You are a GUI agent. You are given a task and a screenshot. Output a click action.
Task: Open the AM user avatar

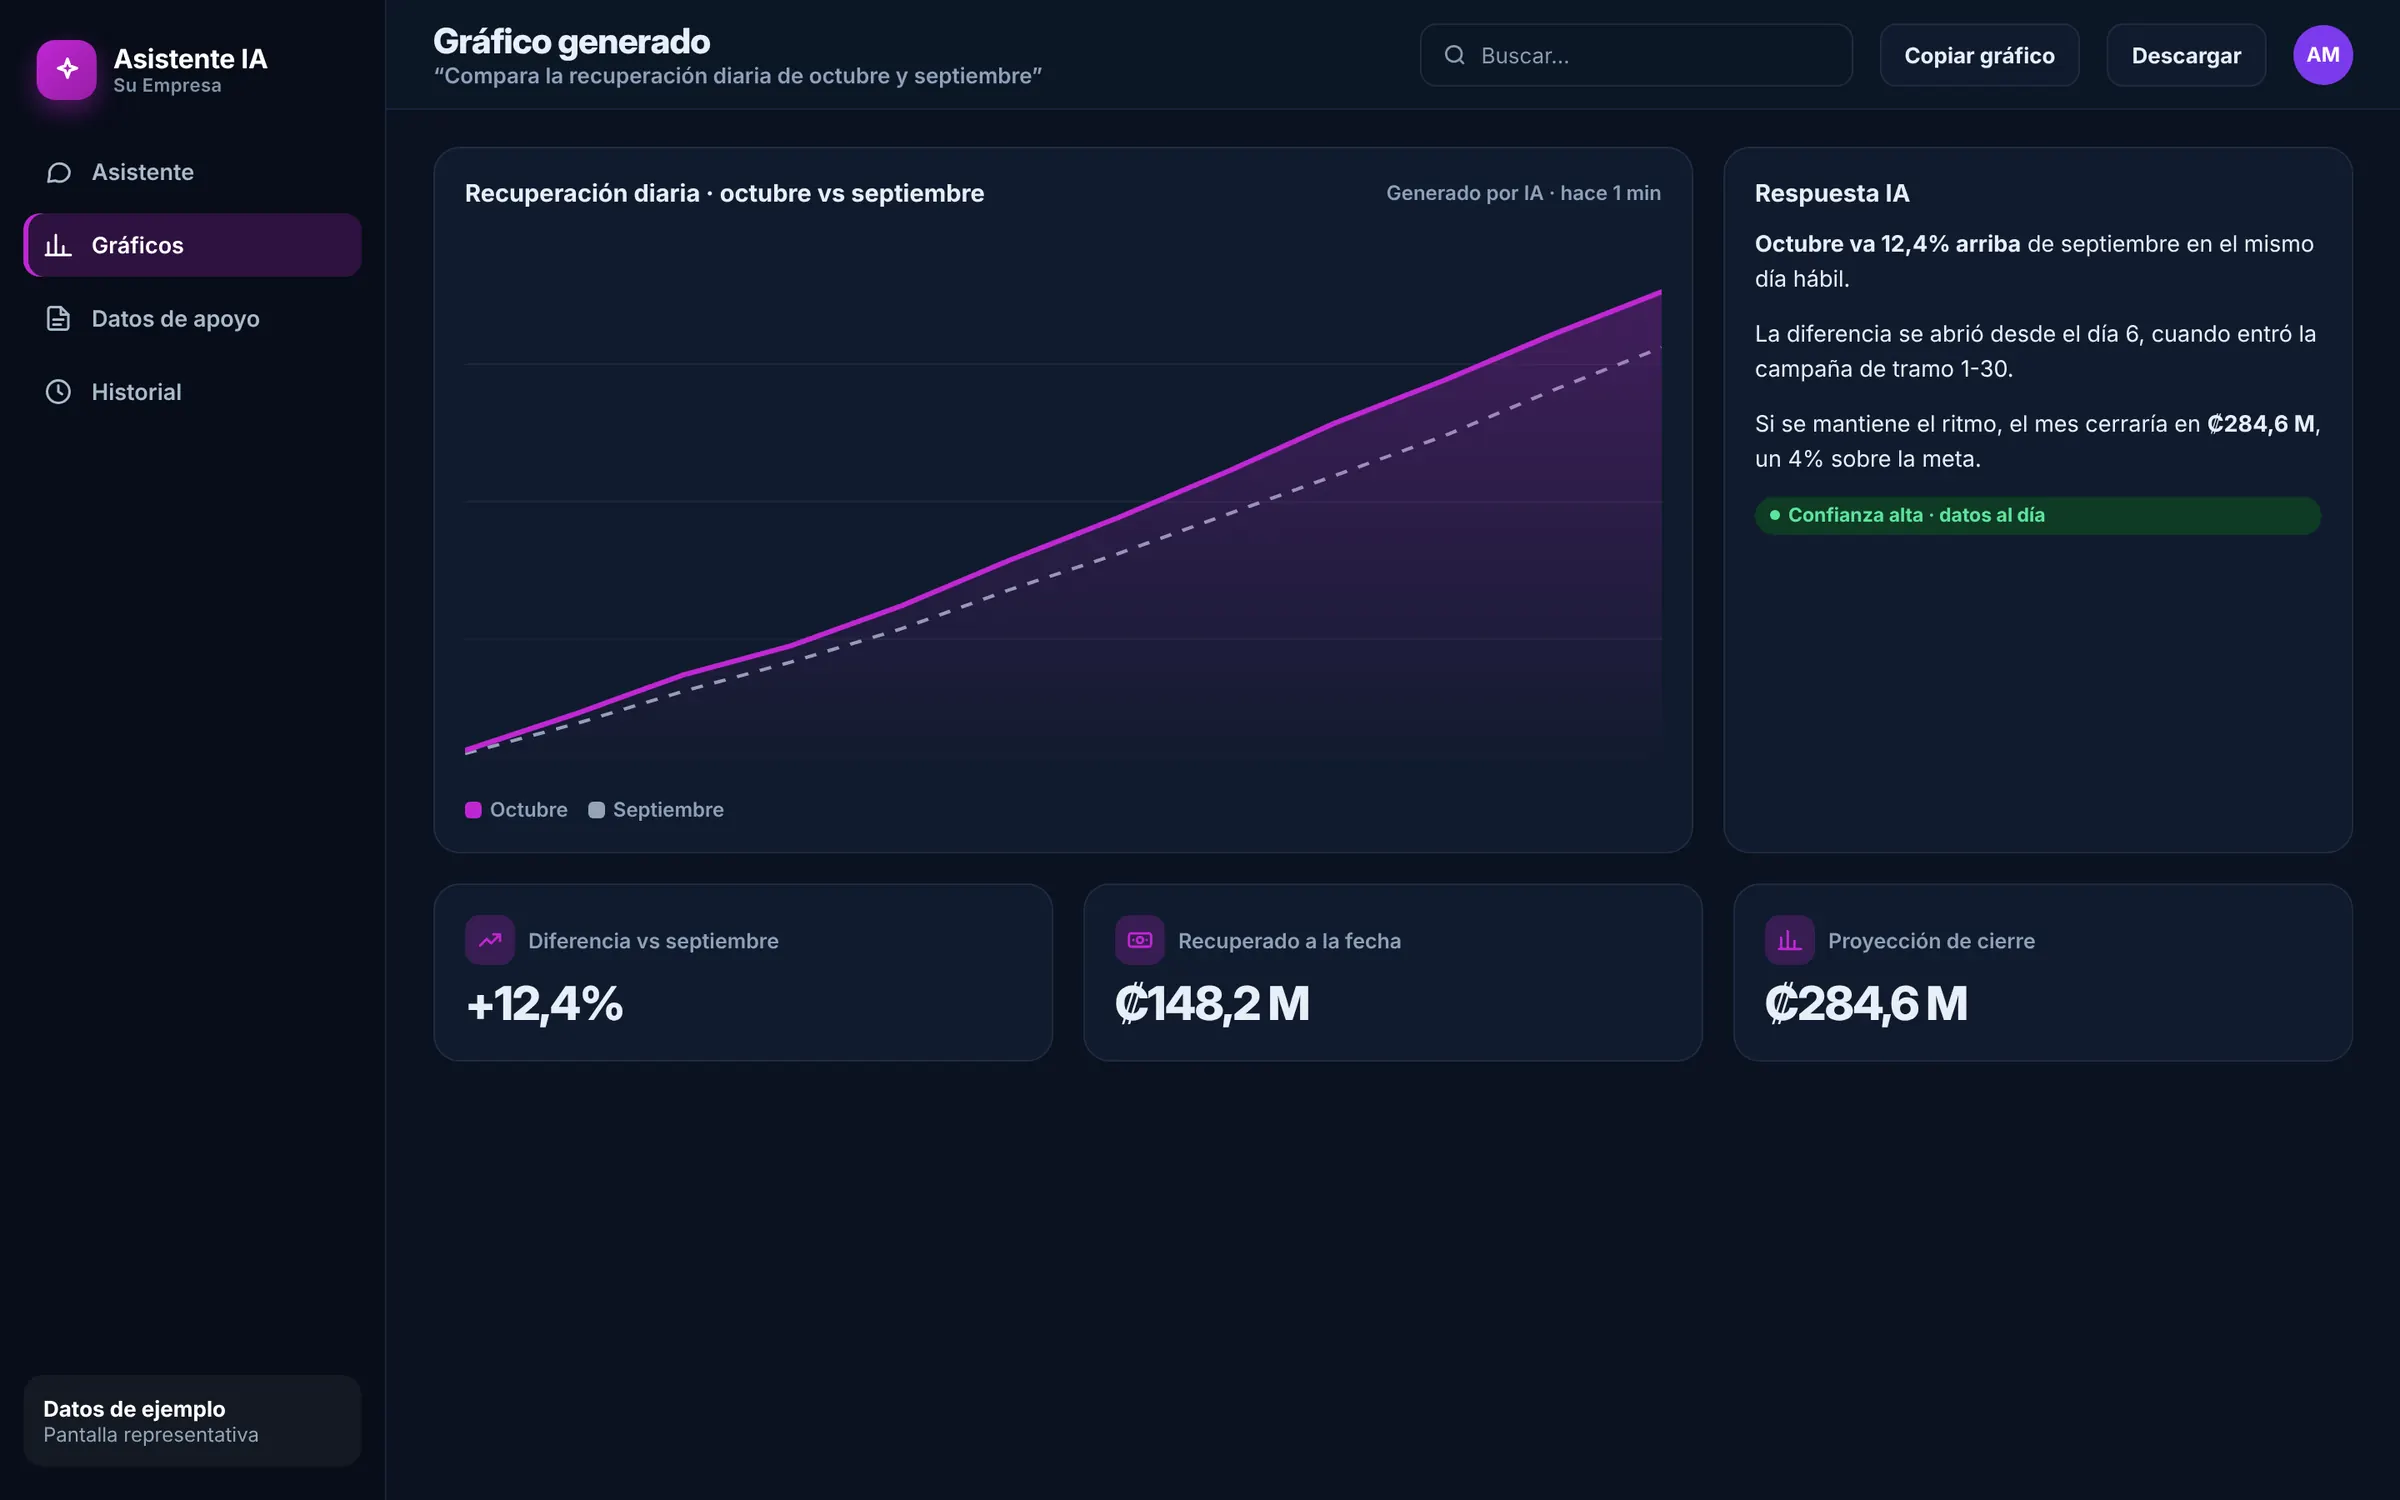2322,55
